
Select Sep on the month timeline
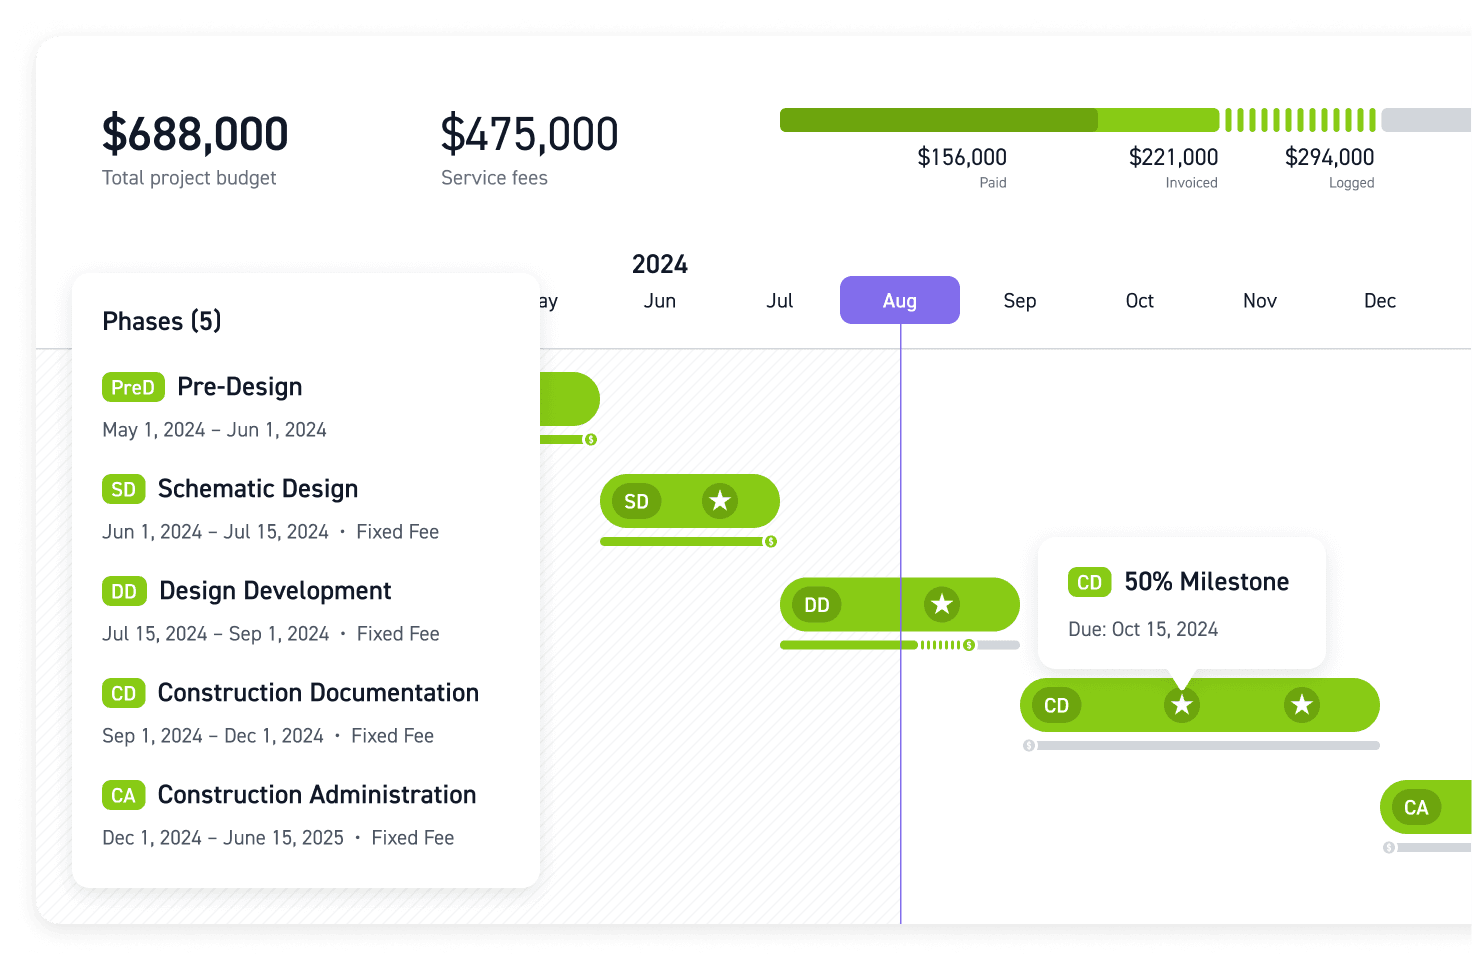coord(1019,300)
